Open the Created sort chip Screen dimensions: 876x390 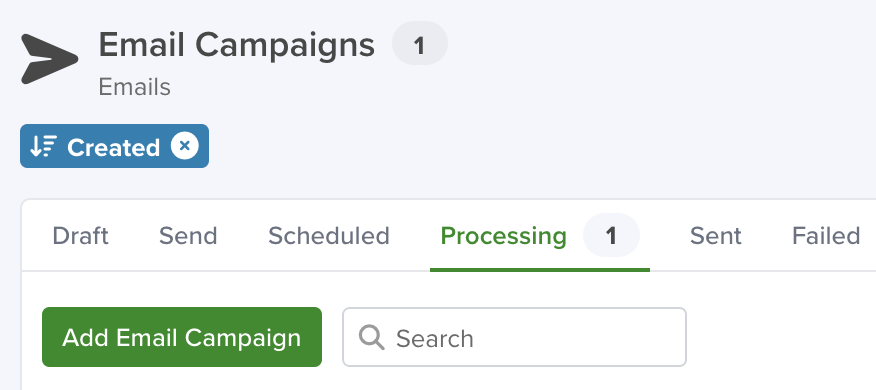pyautogui.click(x=115, y=146)
